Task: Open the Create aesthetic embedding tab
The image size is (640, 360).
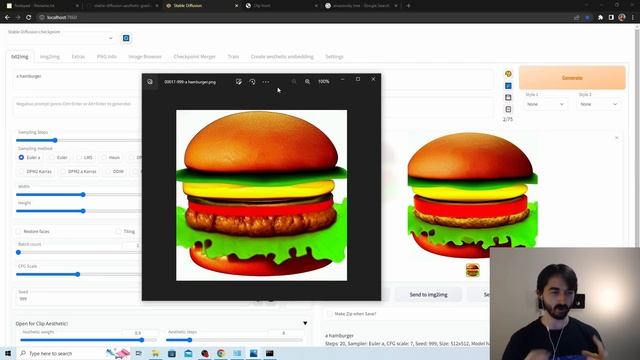Action: coord(282,57)
